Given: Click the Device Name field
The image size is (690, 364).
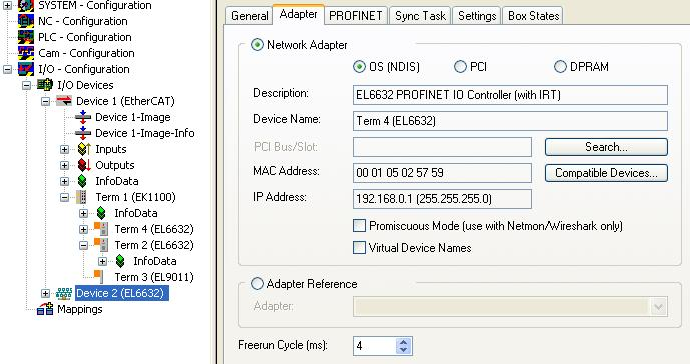Looking at the screenshot, I should coord(510,121).
